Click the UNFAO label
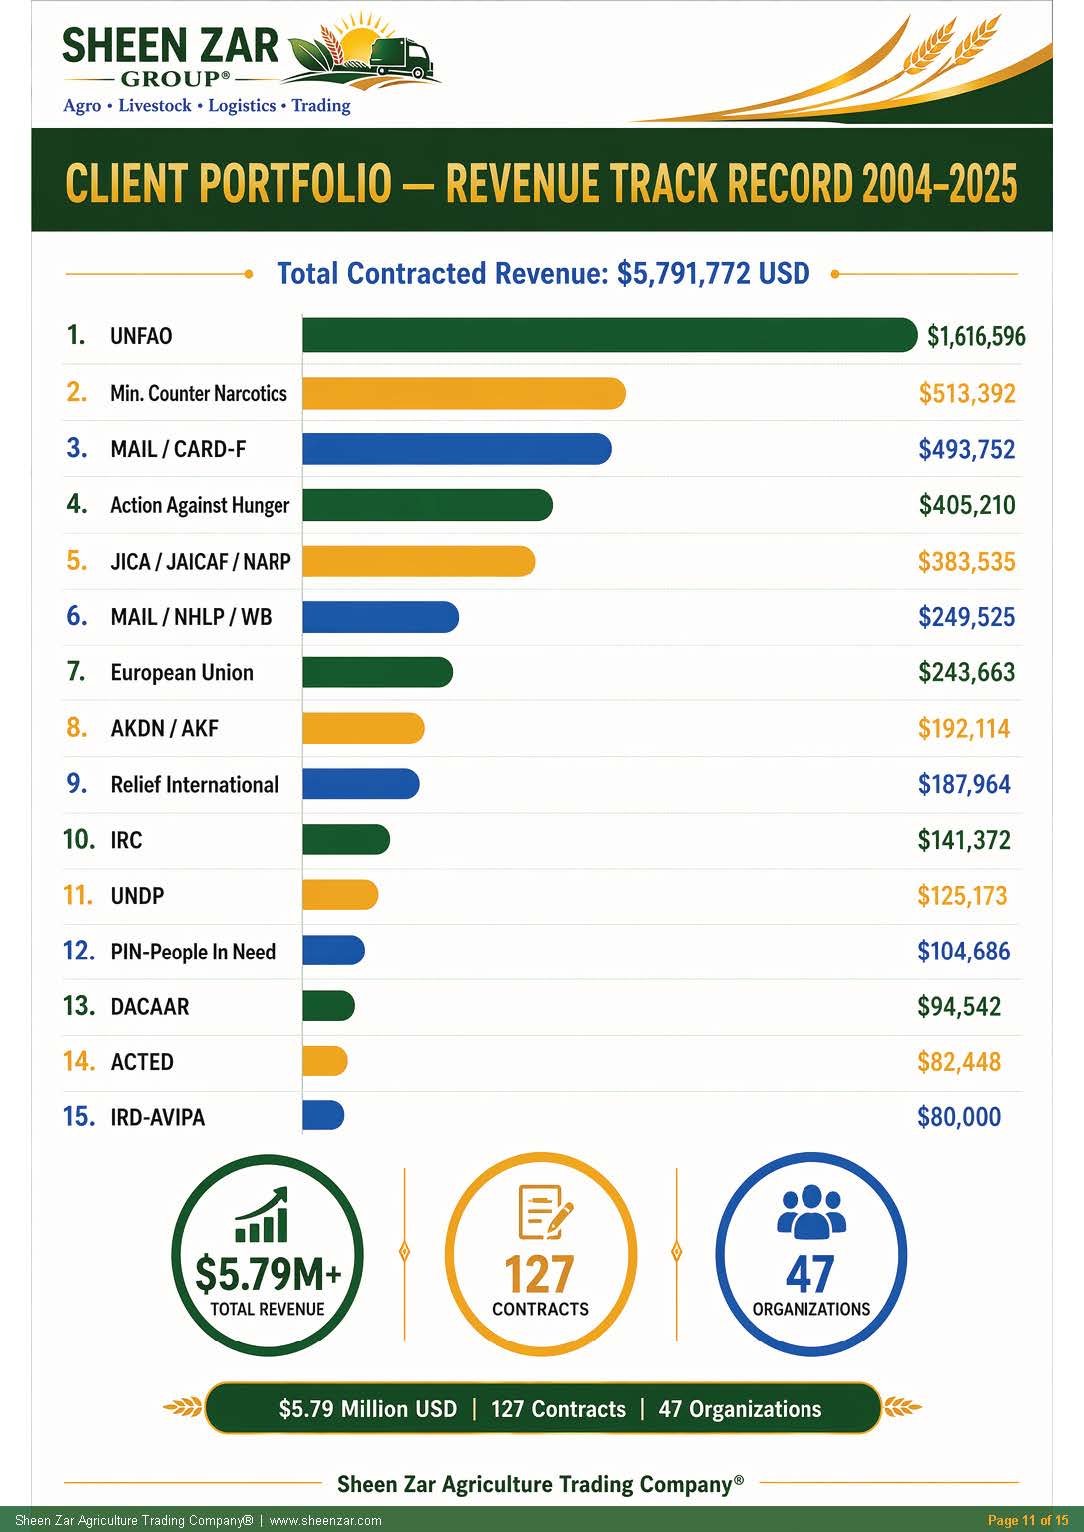The height and width of the screenshot is (1532, 1084). point(141,336)
